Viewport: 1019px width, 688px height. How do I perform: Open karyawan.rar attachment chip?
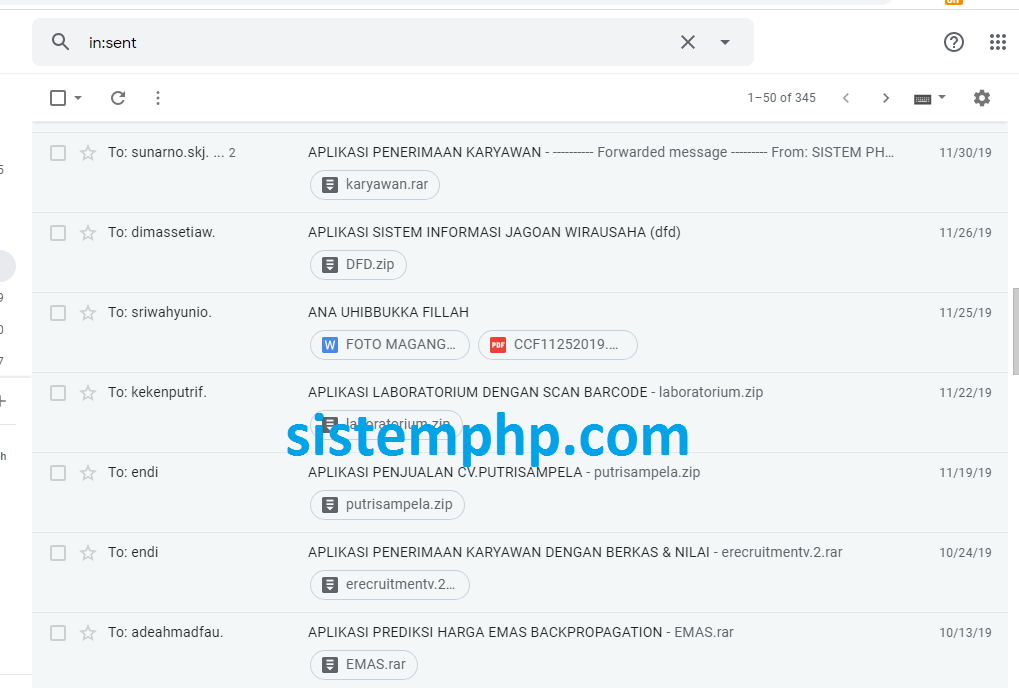pyautogui.click(x=375, y=185)
